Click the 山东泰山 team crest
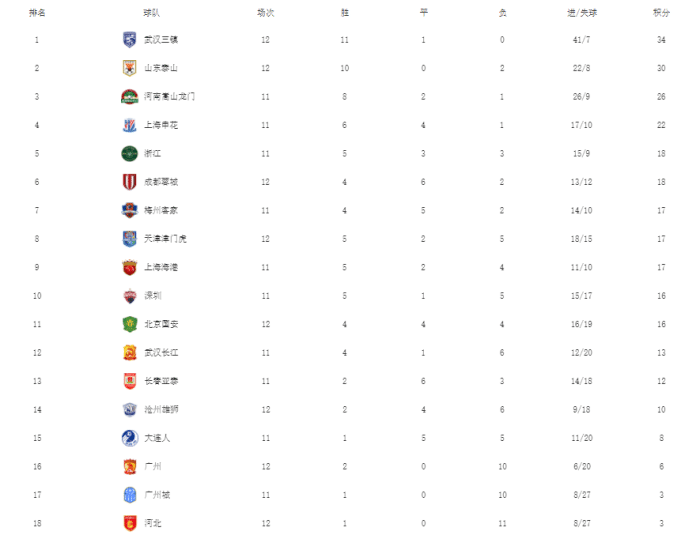 point(129,68)
